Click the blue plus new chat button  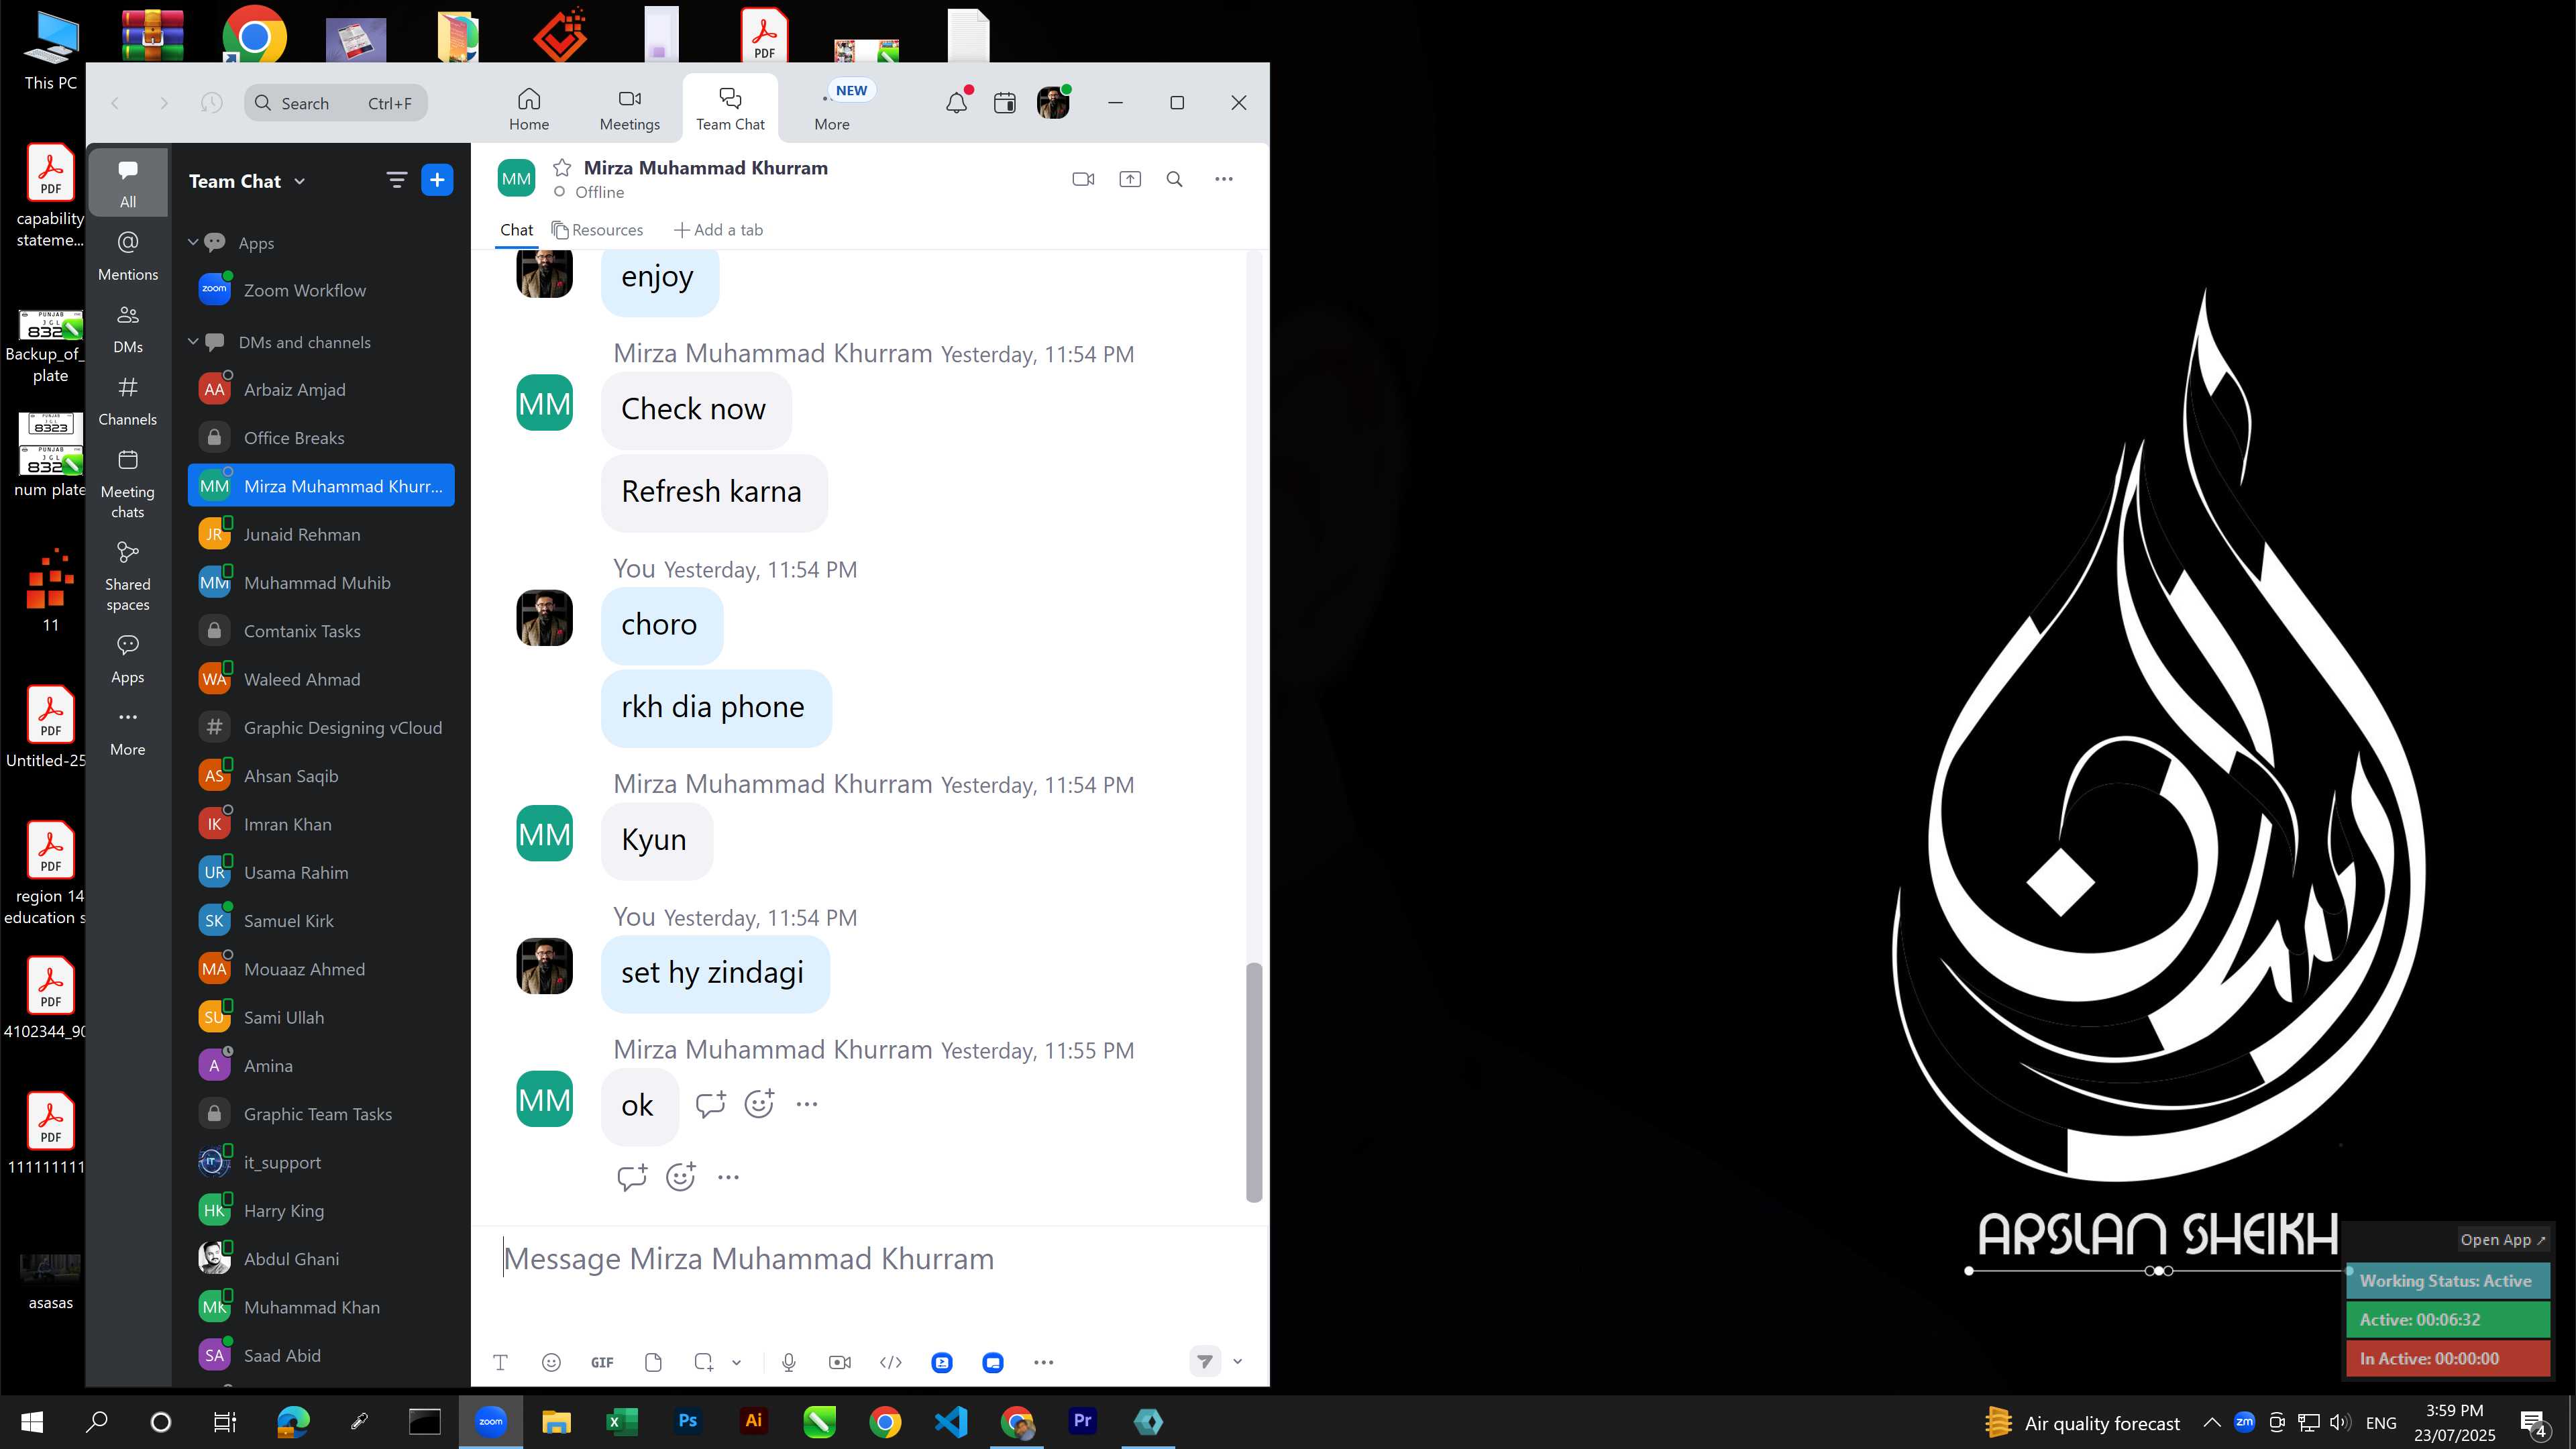click(x=437, y=180)
